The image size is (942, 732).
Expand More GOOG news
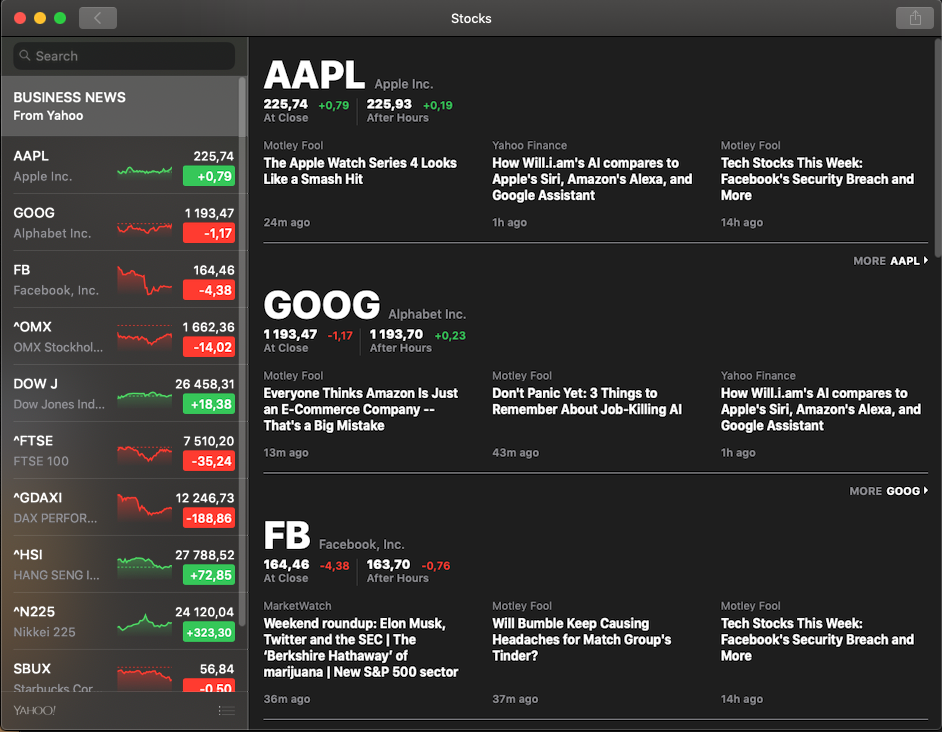889,491
